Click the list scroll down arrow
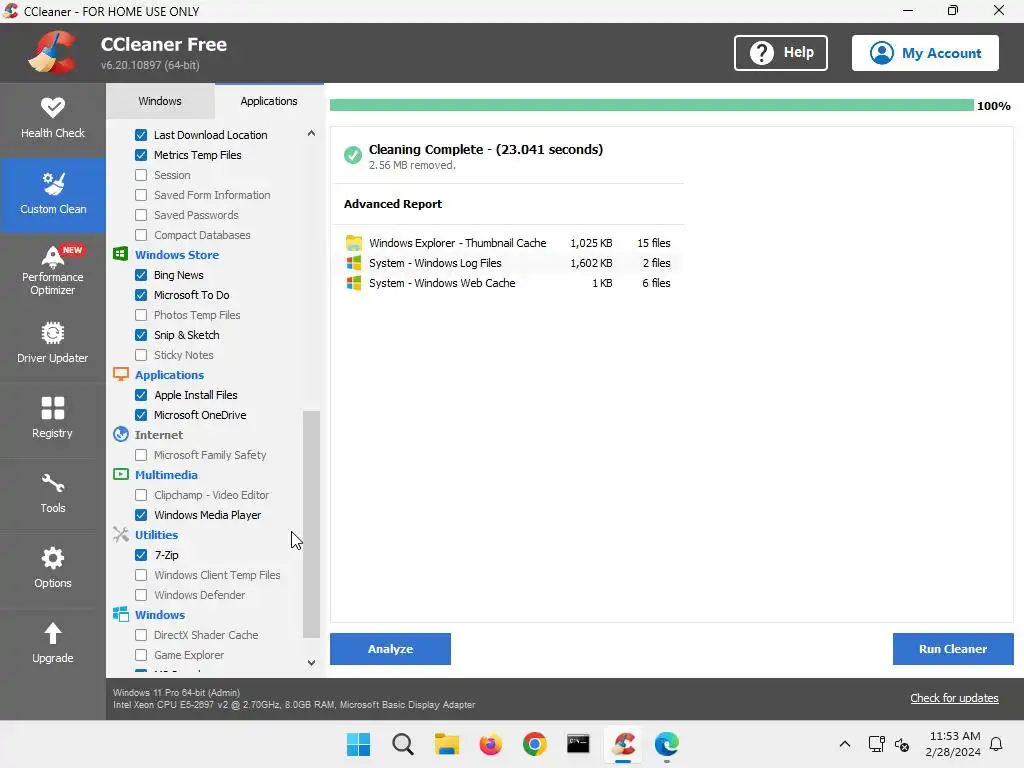This screenshot has width=1024, height=768. 312,663
